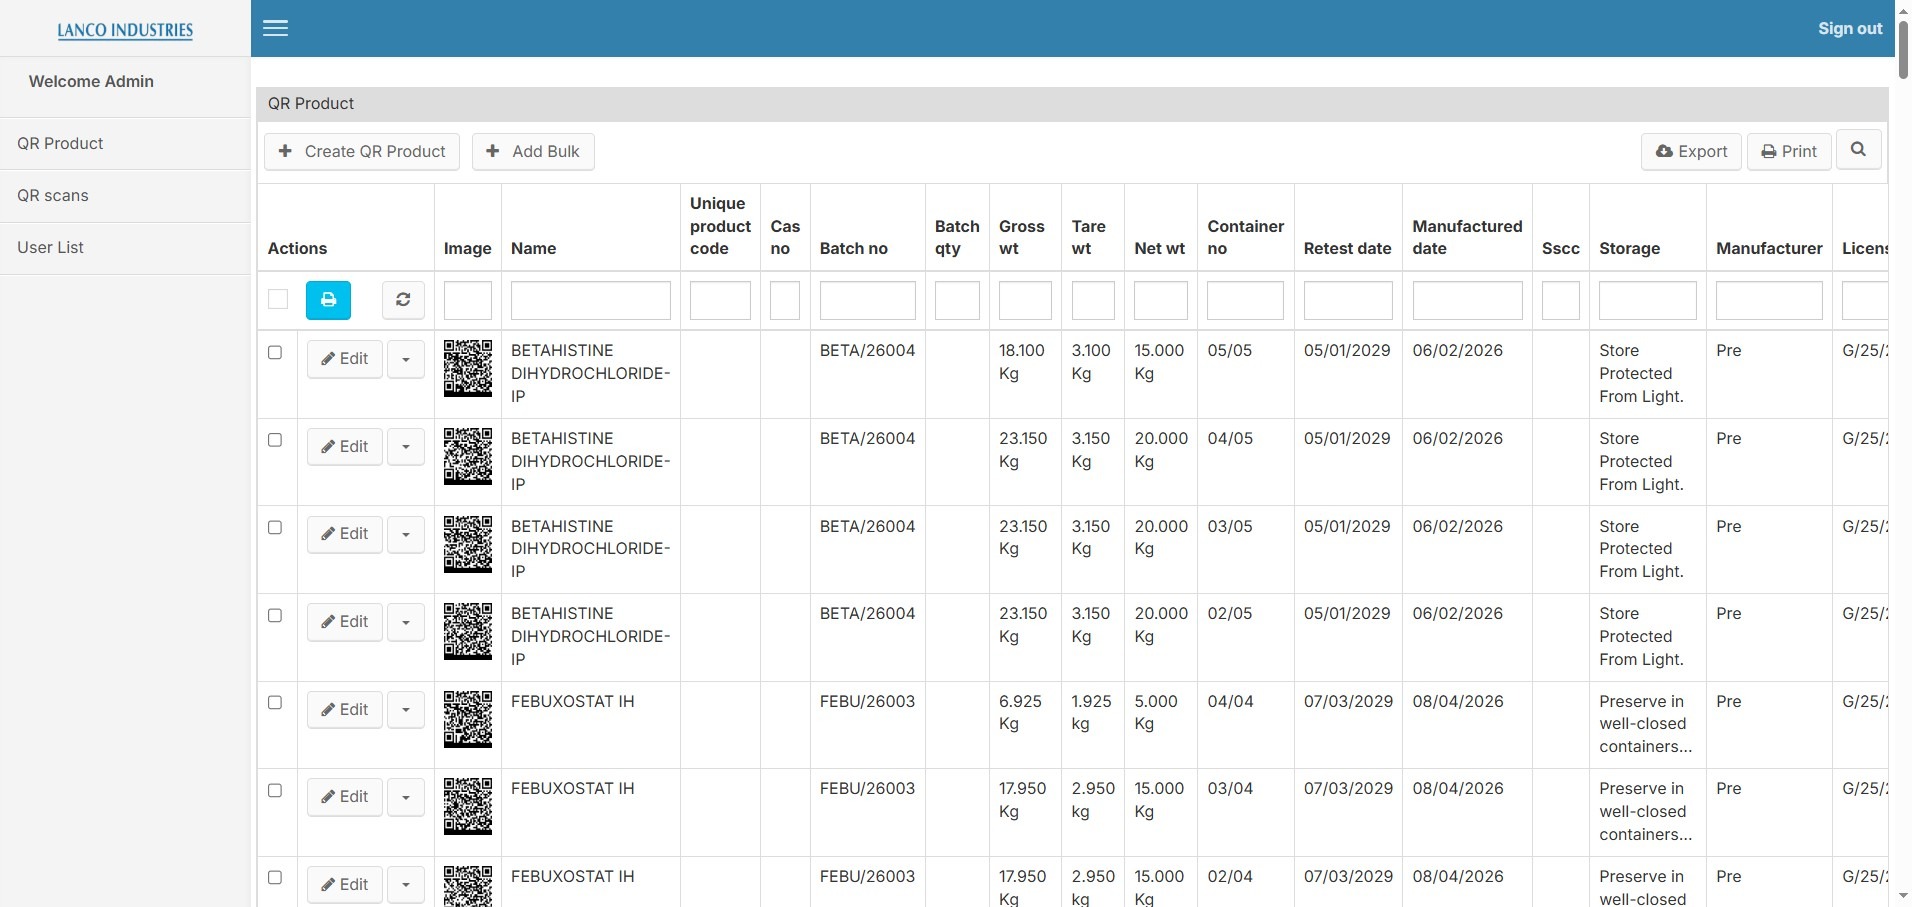The width and height of the screenshot is (1912, 907).
Task: Click the Lanco Industries logo
Action: (125, 30)
